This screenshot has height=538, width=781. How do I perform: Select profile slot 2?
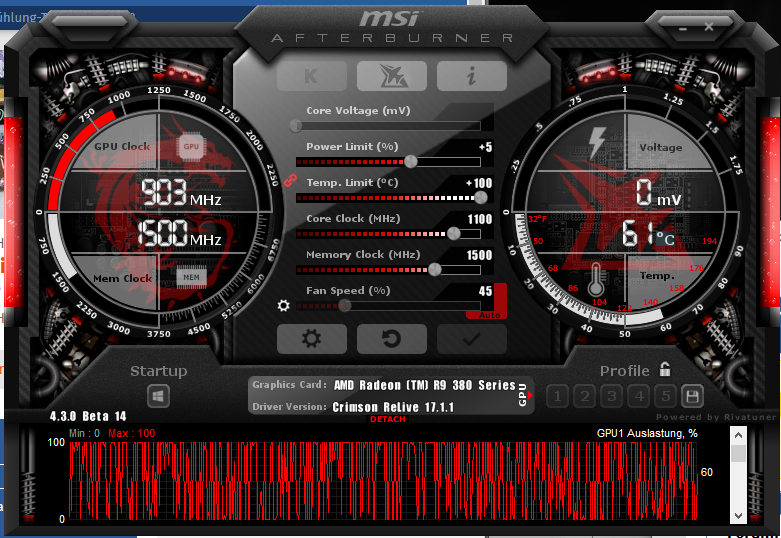[585, 397]
